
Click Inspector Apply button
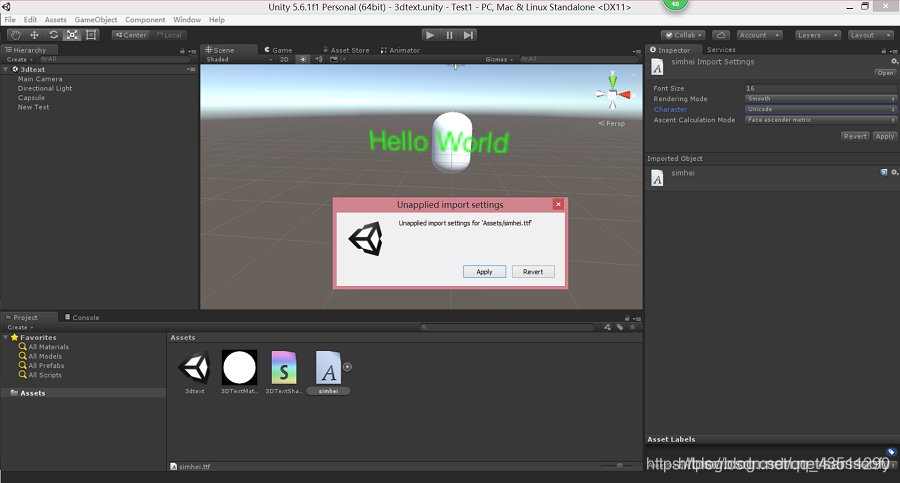tap(885, 136)
